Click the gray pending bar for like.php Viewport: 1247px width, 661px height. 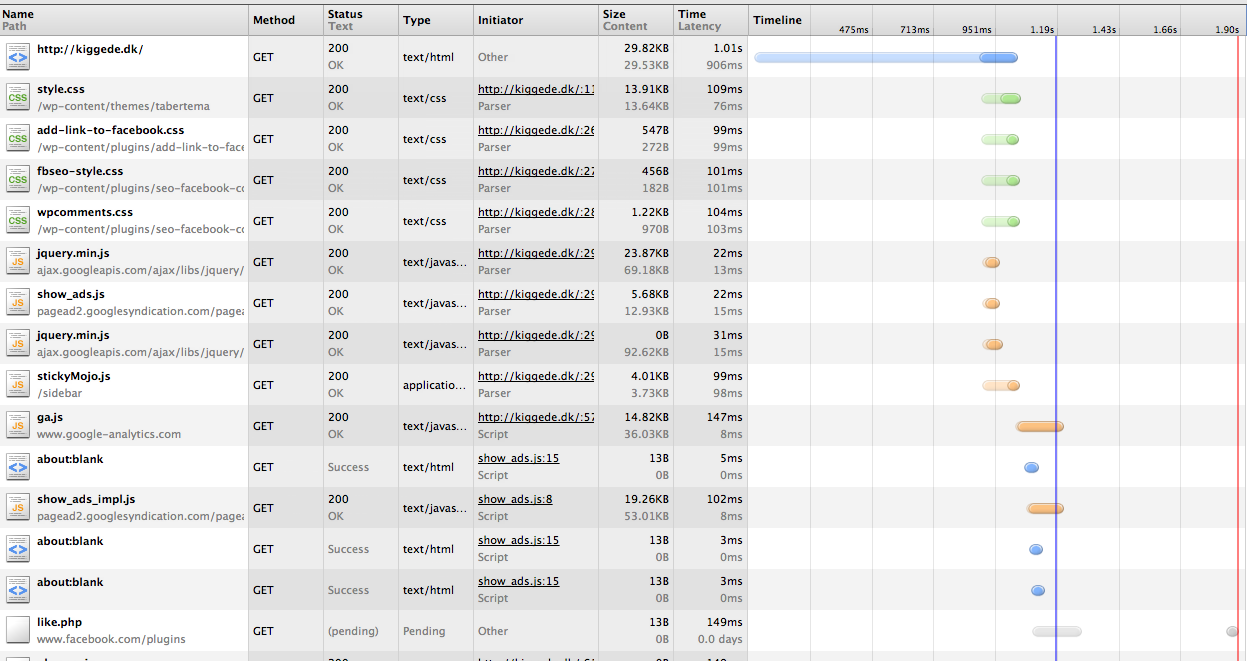(x=1056, y=632)
